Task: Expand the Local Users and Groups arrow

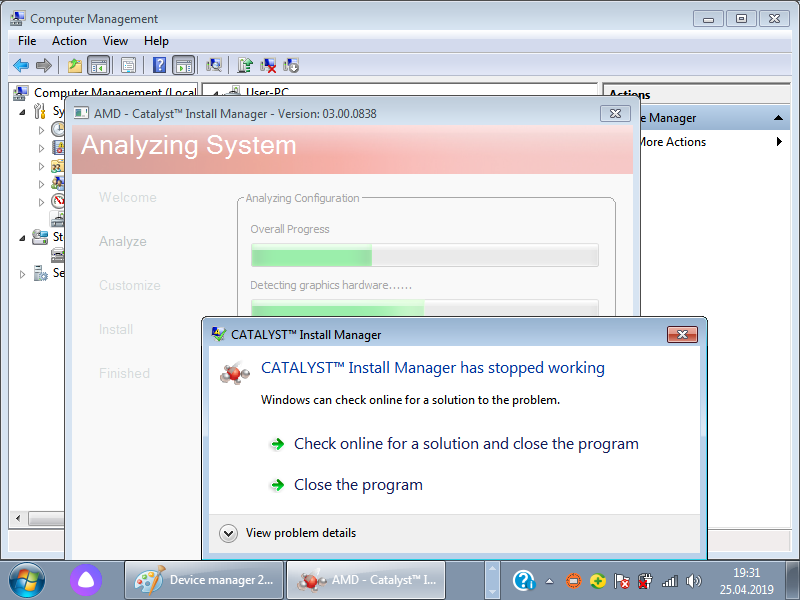Action: [x=41, y=184]
